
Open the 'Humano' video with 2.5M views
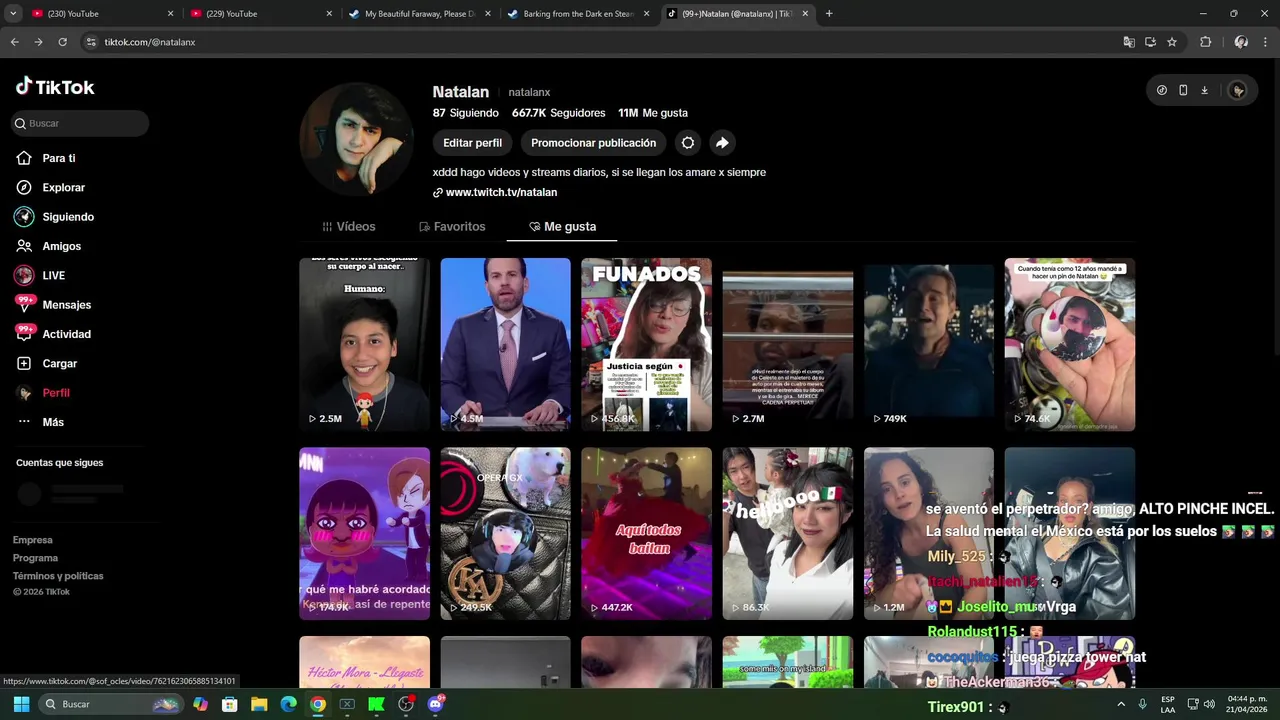tap(364, 345)
